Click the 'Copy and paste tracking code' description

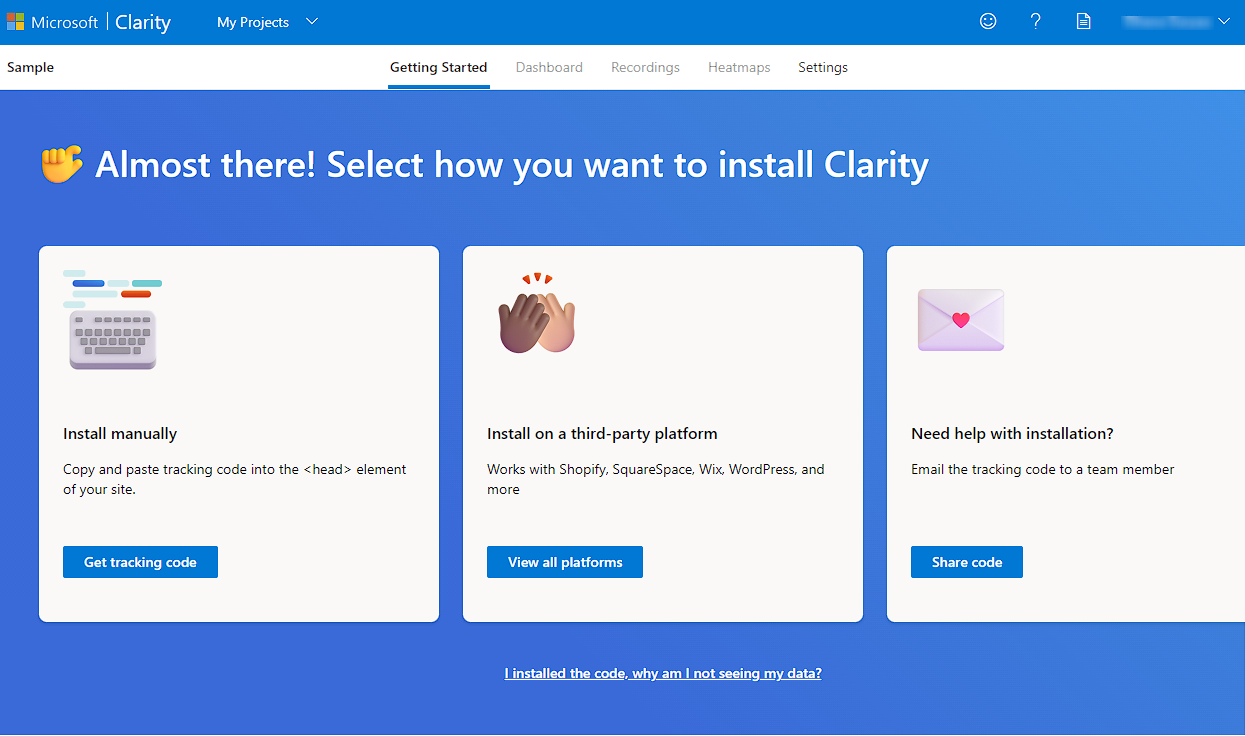point(235,479)
